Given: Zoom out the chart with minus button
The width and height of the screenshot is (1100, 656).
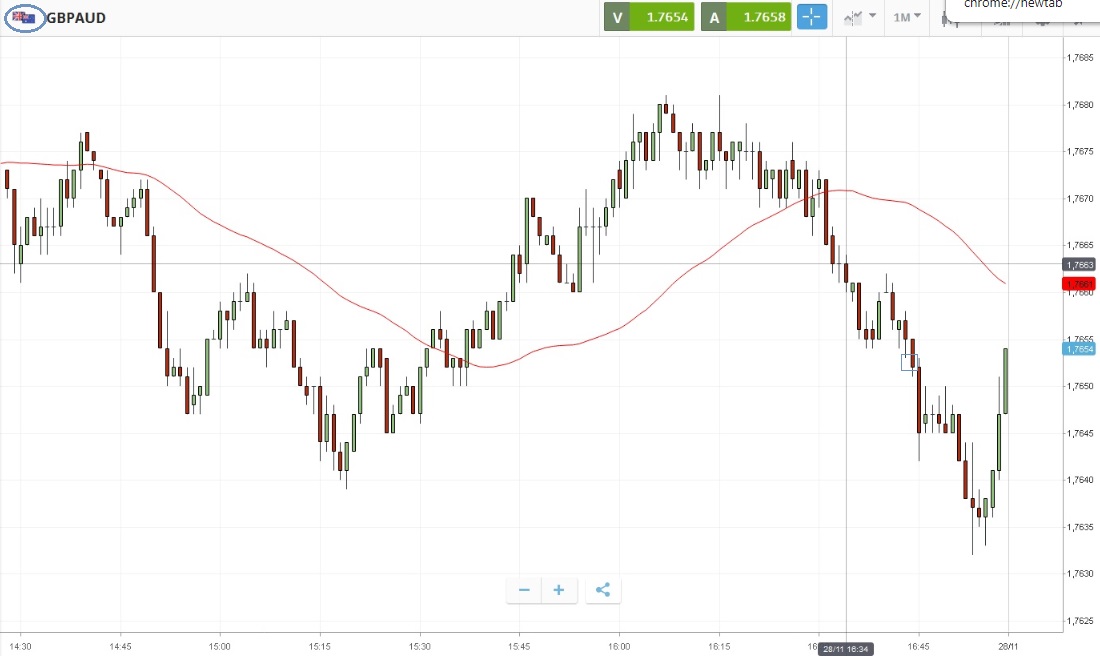Looking at the screenshot, I should pyautogui.click(x=524, y=590).
